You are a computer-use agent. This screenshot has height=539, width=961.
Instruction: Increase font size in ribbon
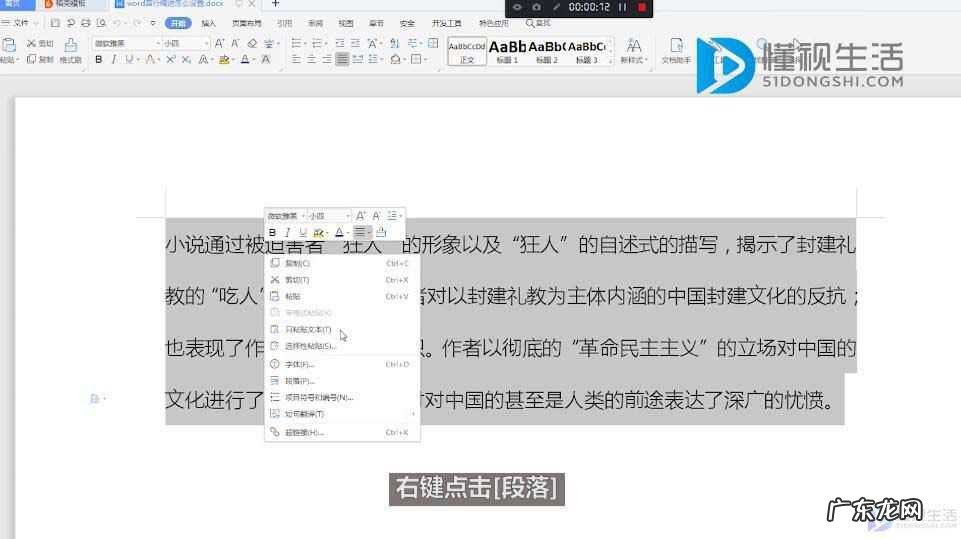[219, 44]
